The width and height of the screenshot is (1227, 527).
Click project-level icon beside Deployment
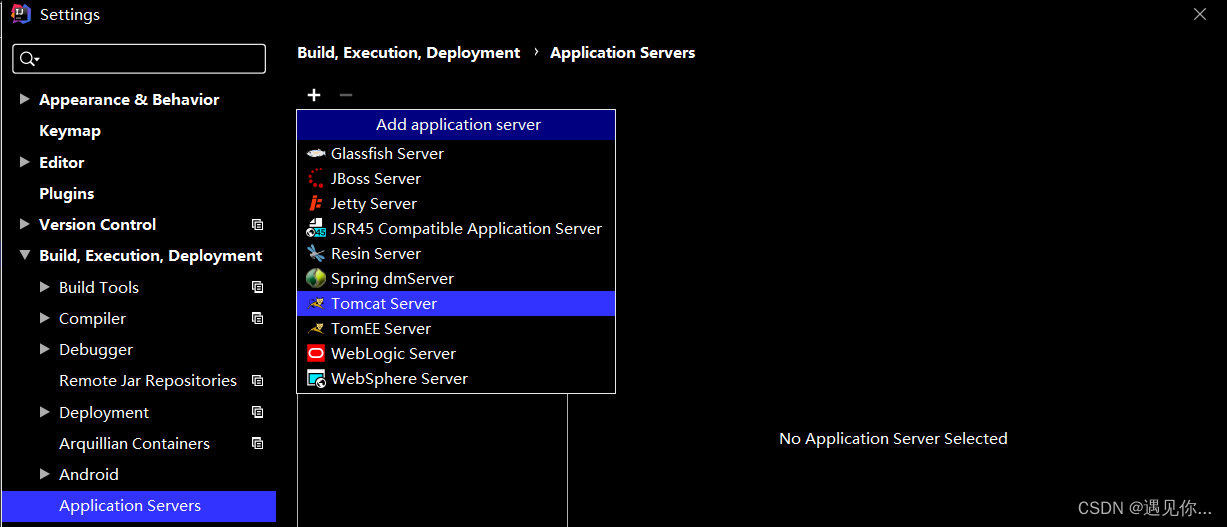tap(257, 413)
